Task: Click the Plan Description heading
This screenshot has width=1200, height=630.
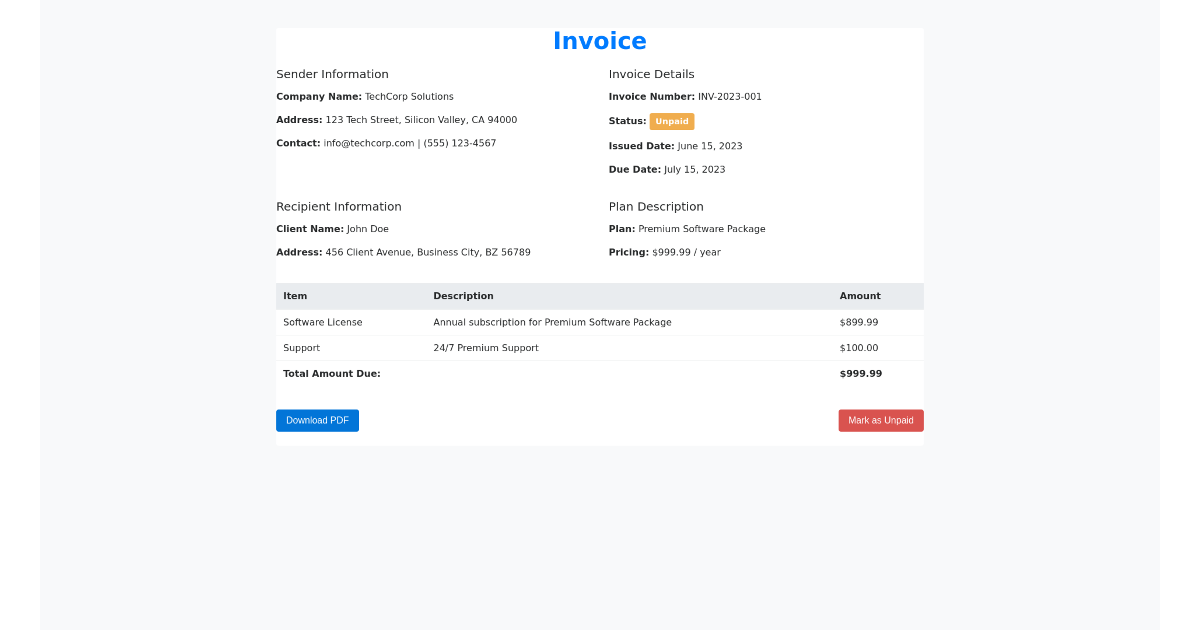Action: [656, 206]
